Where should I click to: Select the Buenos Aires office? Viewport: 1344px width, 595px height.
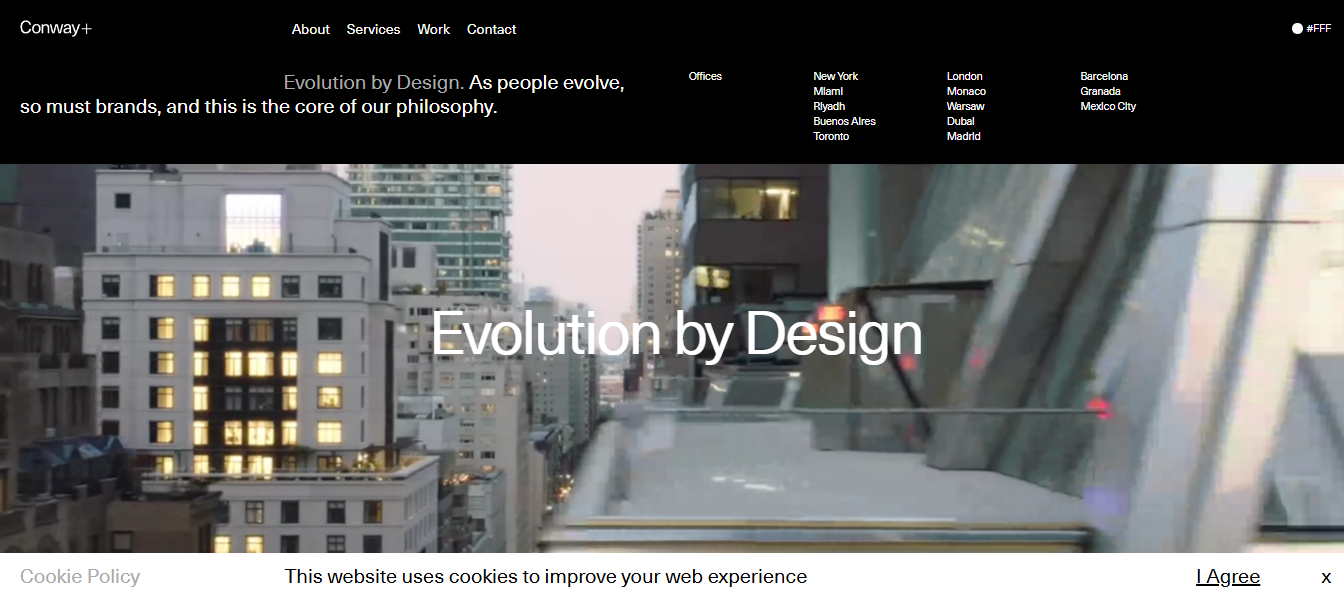(844, 121)
